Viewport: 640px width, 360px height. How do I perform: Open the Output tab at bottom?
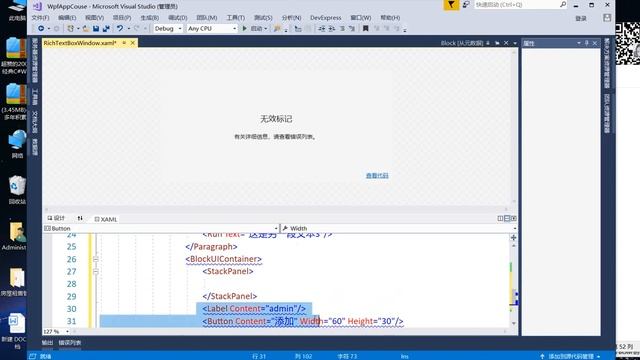click(47, 343)
